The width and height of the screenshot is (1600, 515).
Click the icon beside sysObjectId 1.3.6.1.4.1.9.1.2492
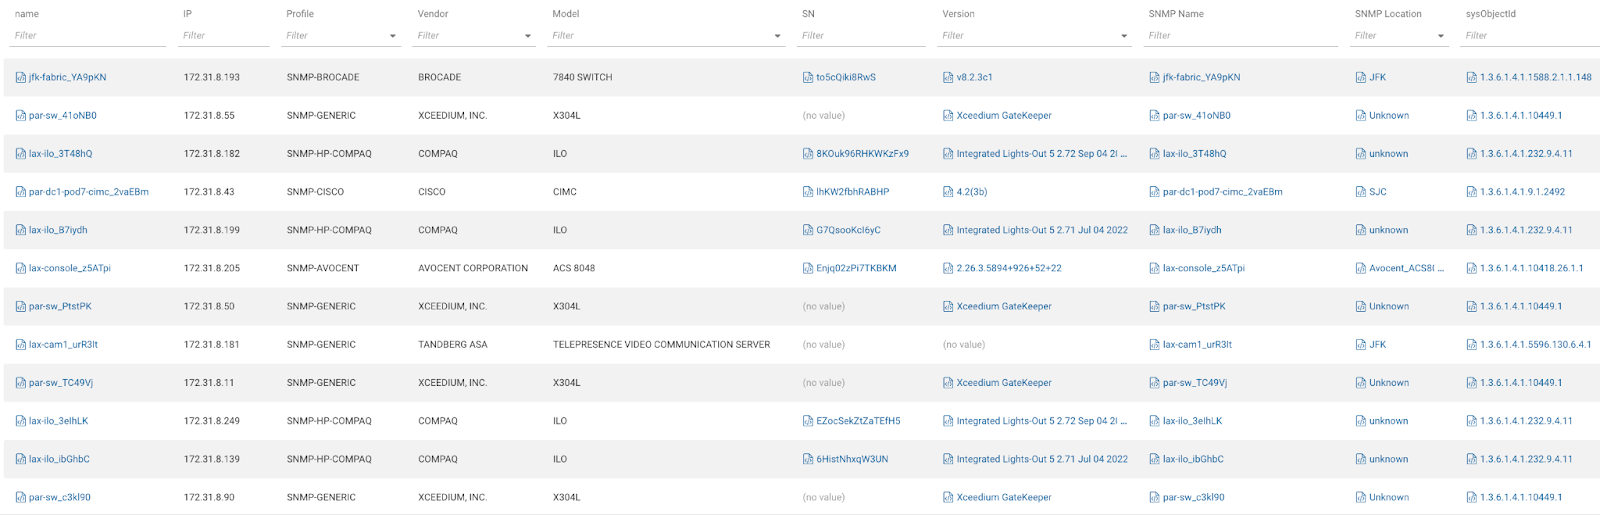point(1472,192)
